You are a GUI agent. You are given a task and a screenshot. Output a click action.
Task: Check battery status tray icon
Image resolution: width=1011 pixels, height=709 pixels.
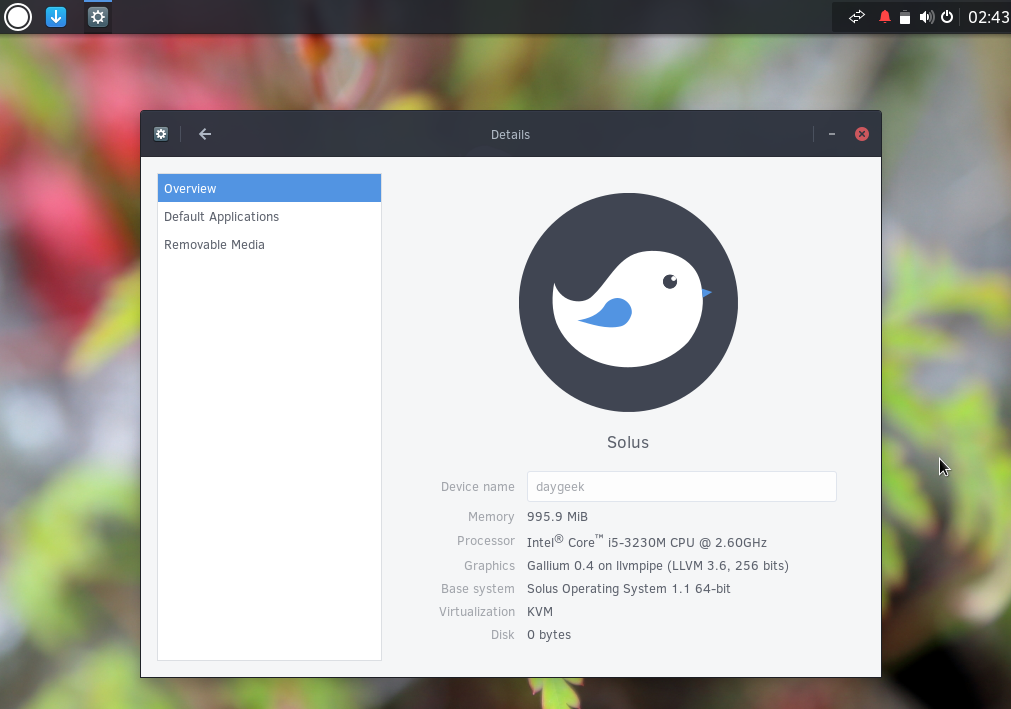tap(905, 17)
